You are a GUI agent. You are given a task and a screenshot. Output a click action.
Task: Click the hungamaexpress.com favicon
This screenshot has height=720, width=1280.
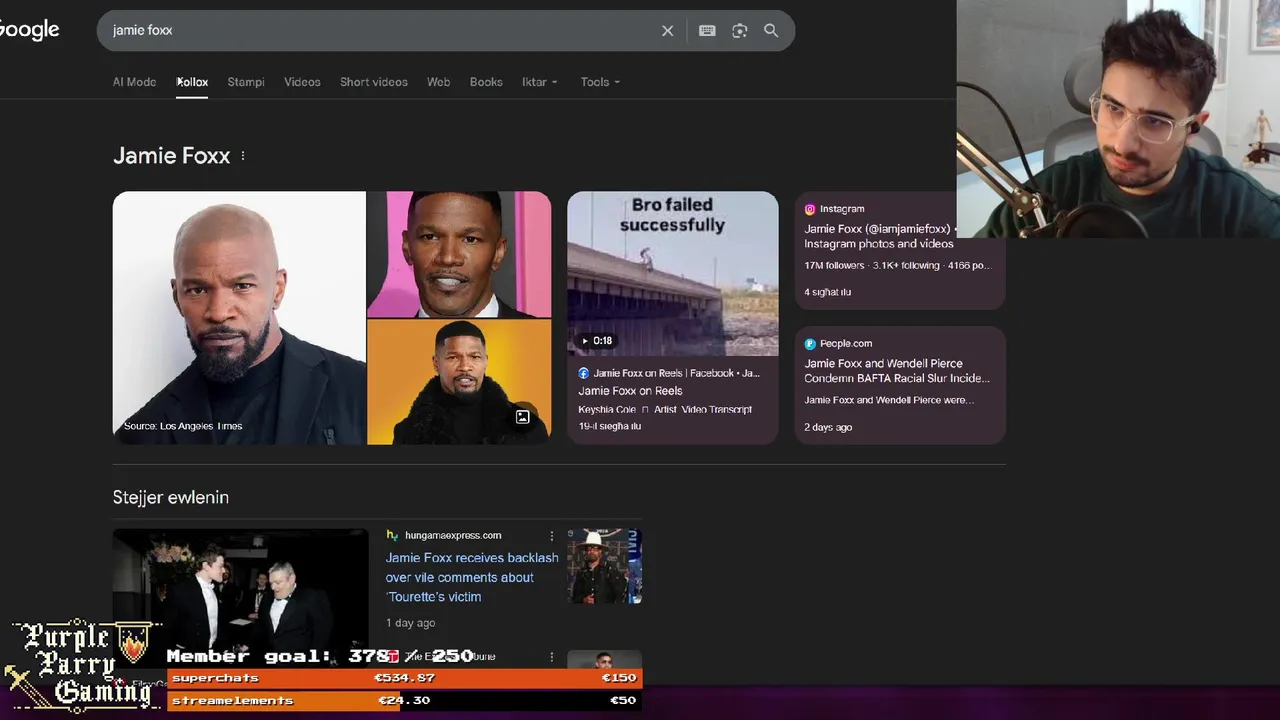[392, 535]
